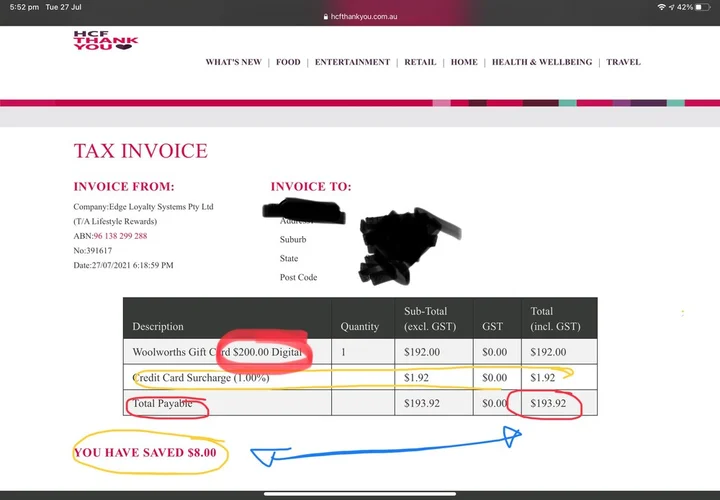Screen dimensions: 720x500
Task: Open Health & Wellbeing section
Action: click(x=542, y=62)
